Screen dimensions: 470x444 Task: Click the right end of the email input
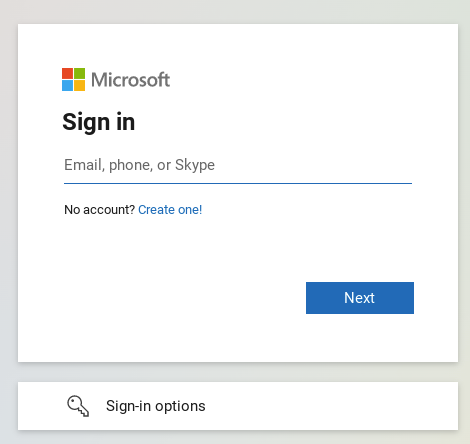[x=400, y=165]
